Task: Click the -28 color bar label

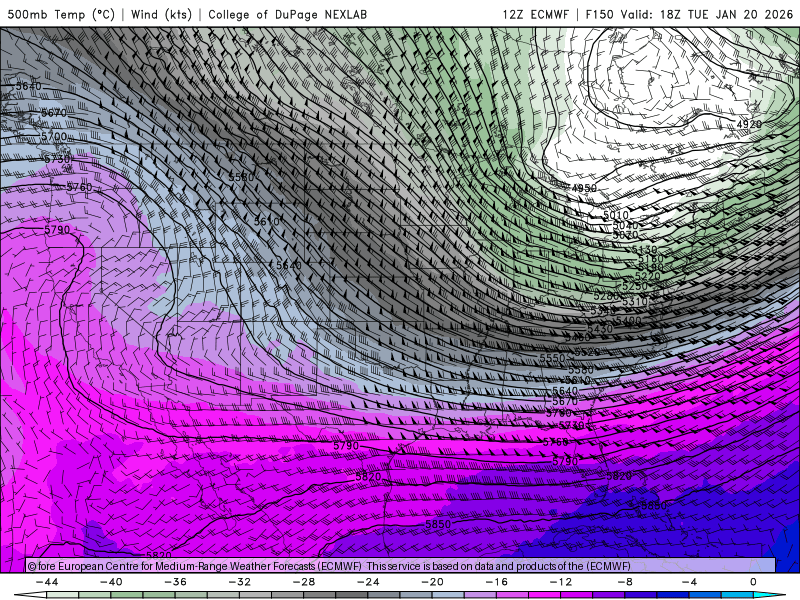Action: [x=304, y=582]
